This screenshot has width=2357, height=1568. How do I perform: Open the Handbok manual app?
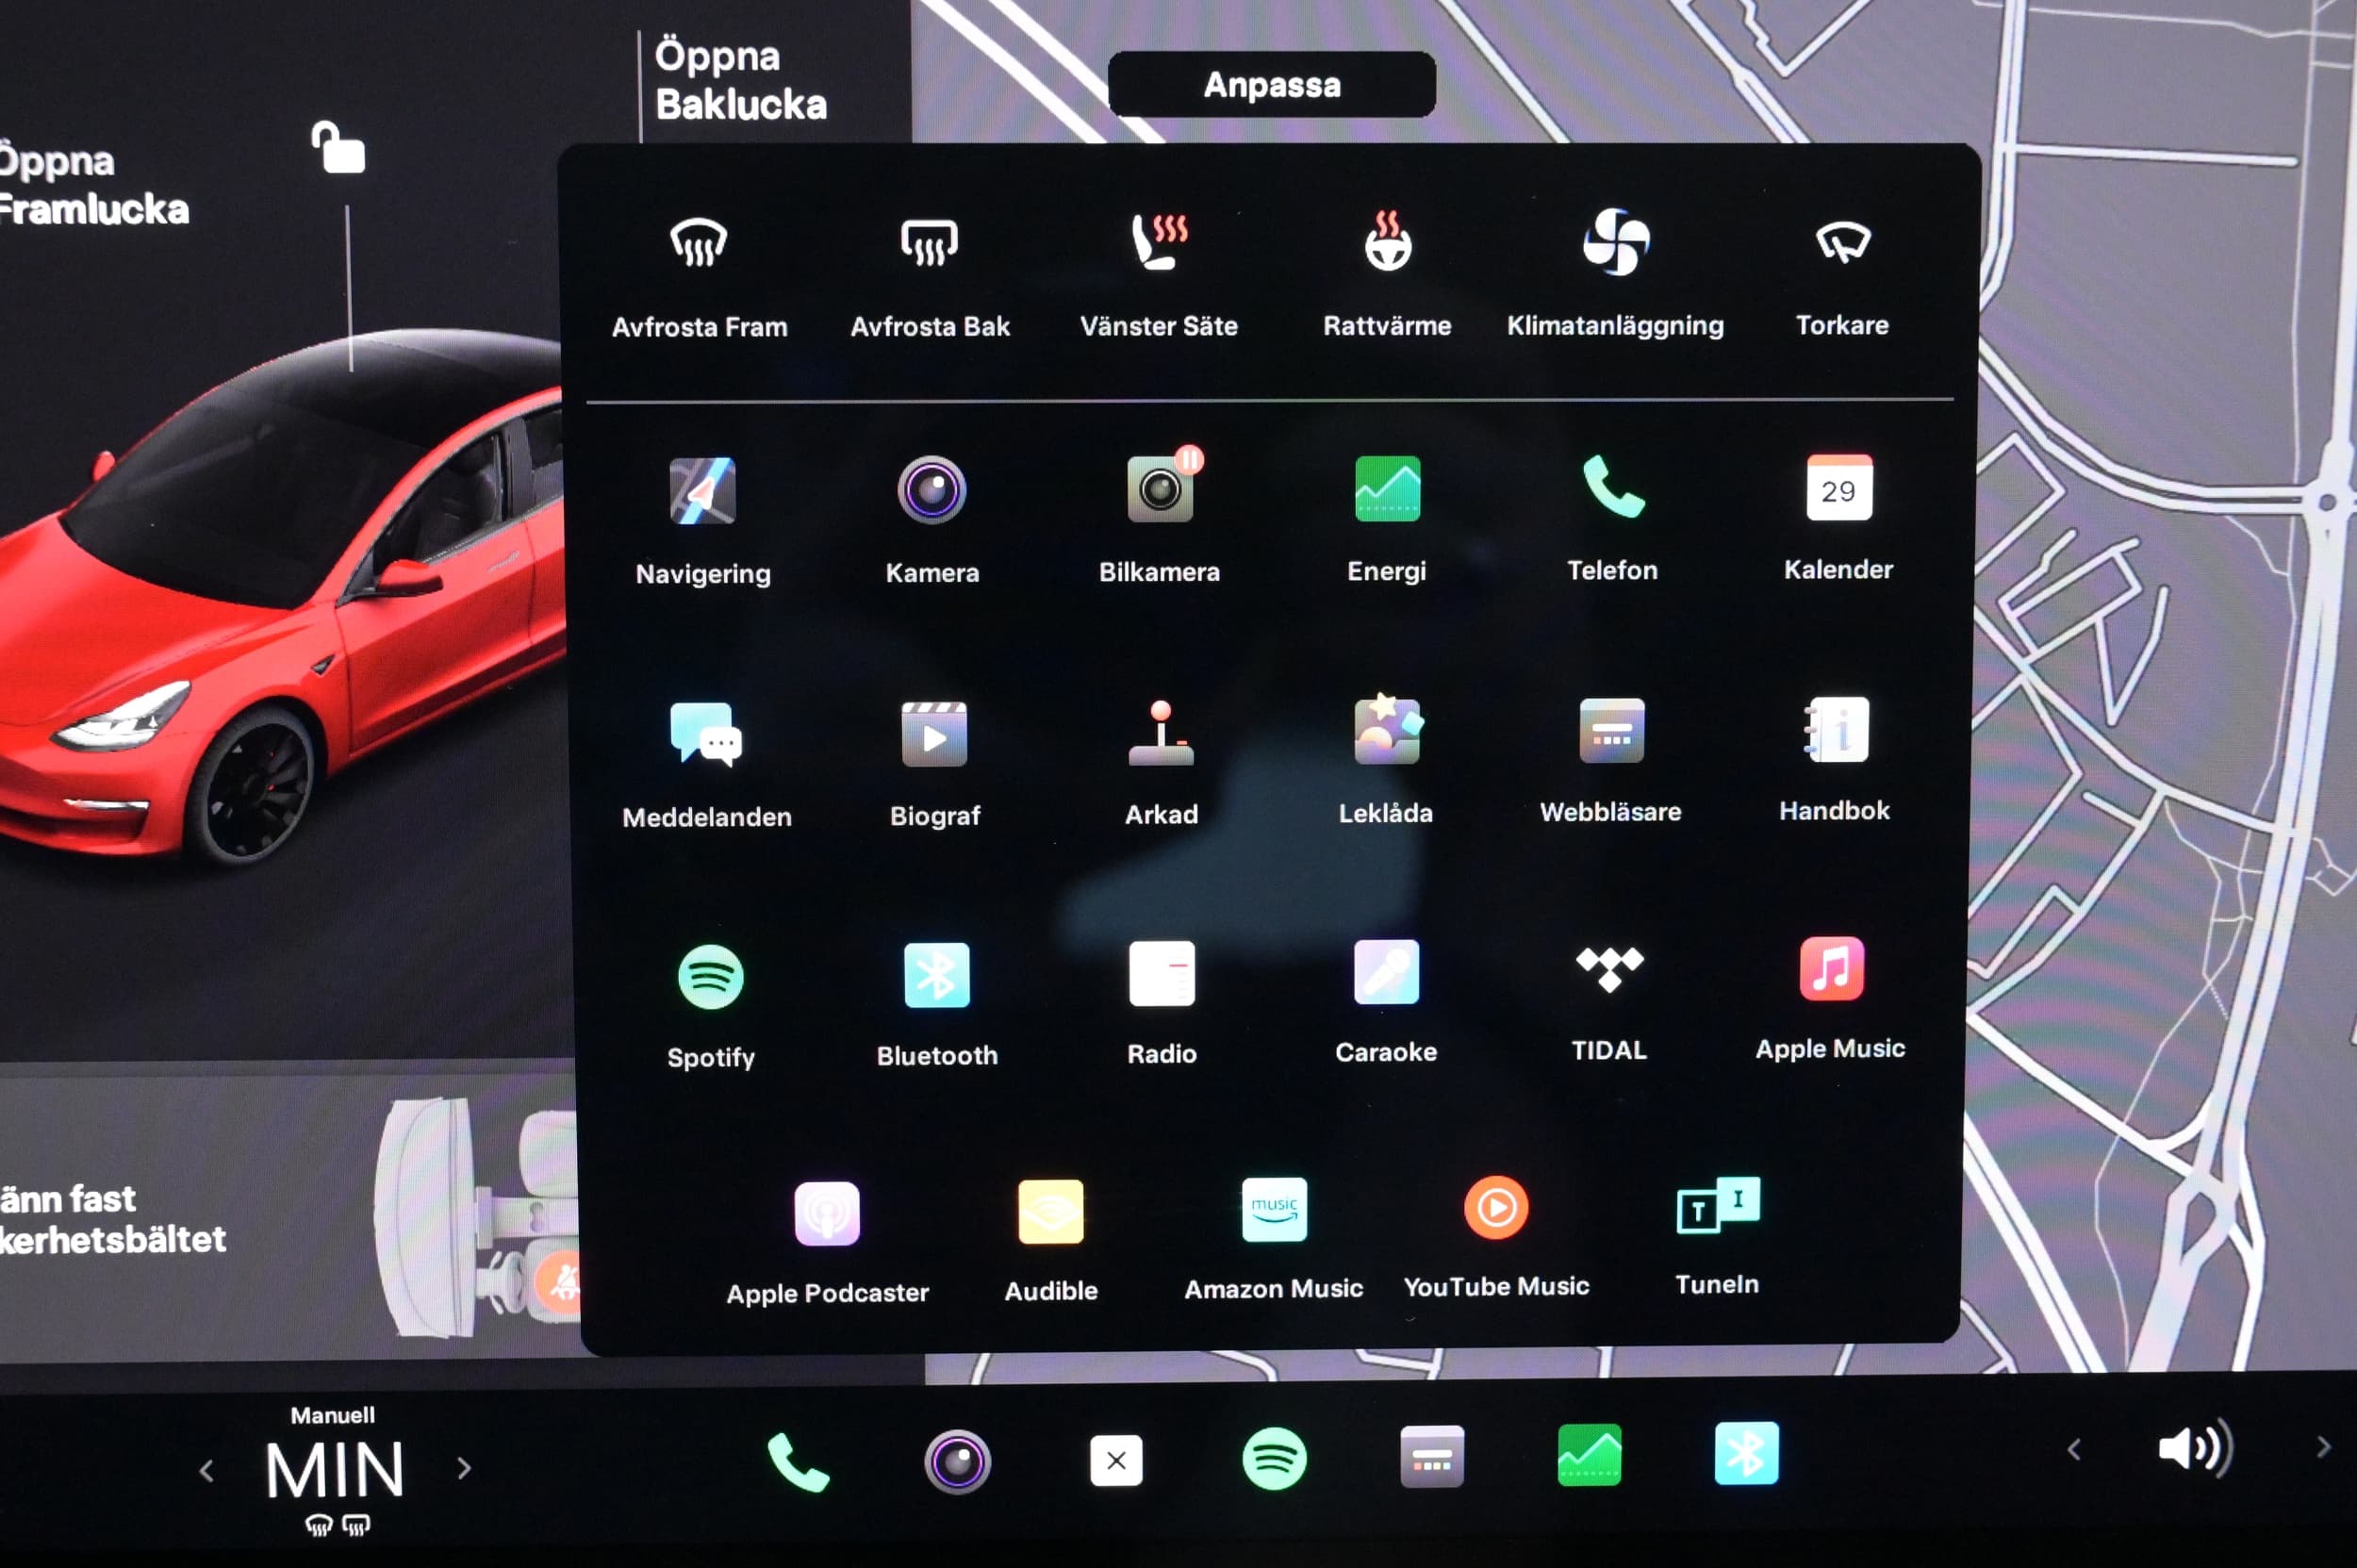pyautogui.click(x=1834, y=759)
